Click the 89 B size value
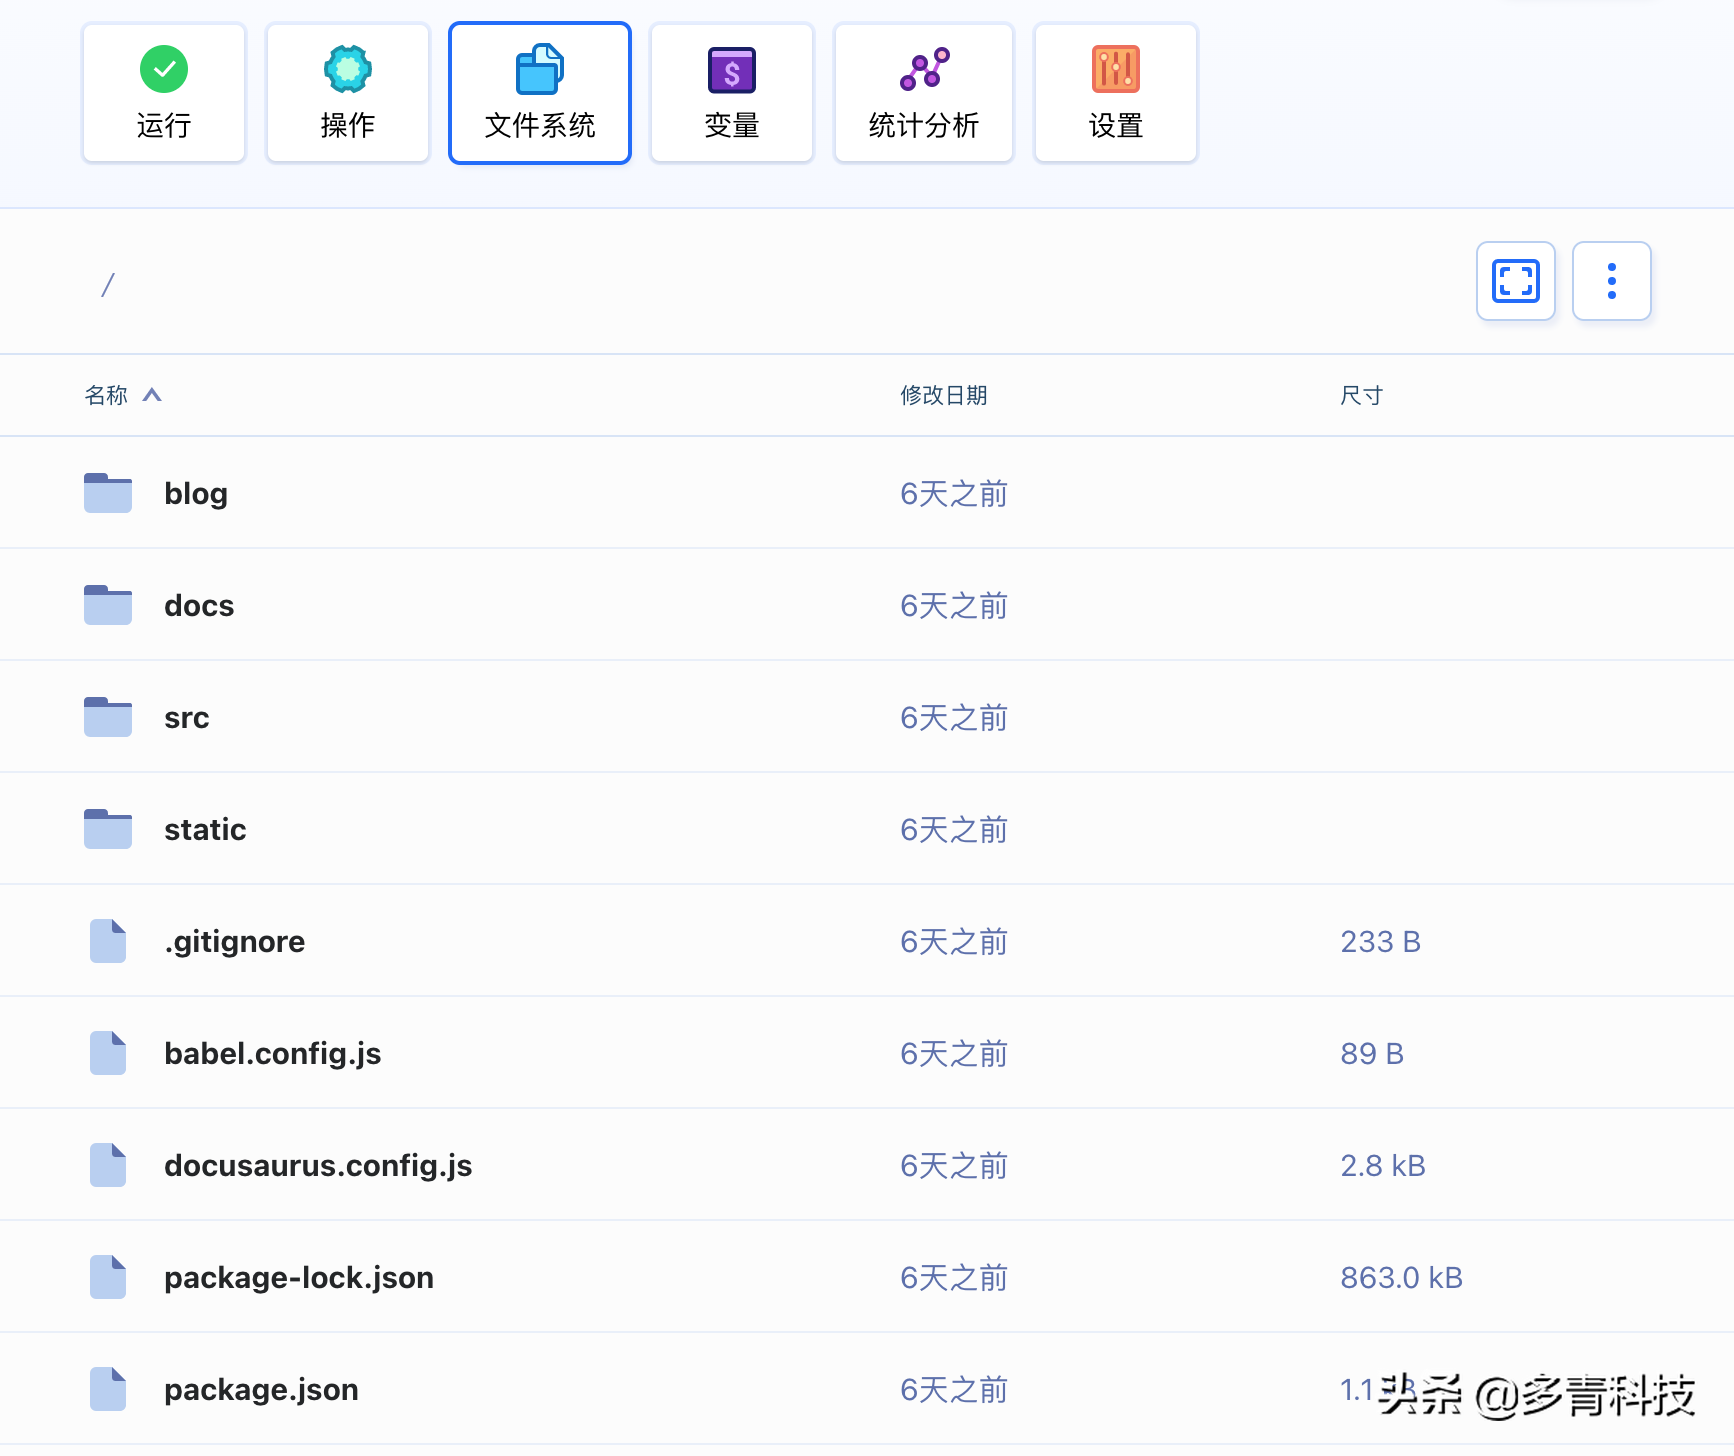This screenshot has height=1456, width=1734. (x=1372, y=1053)
